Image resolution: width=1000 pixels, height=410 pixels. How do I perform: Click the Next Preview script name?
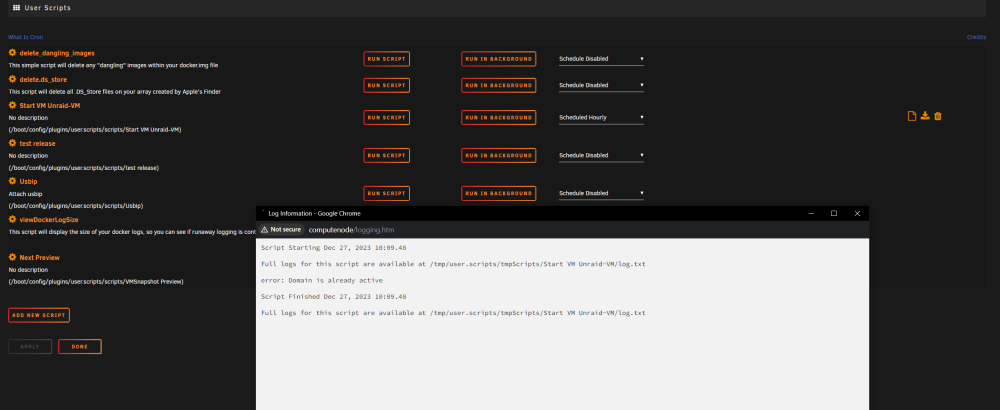[40, 258]
